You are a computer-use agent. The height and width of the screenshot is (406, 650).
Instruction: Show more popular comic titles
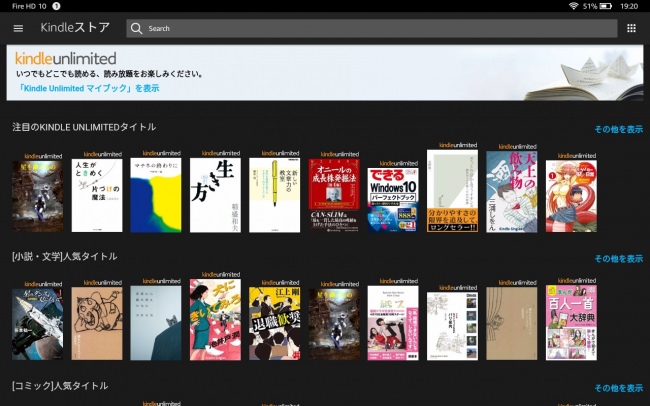(x=618, y=388)
